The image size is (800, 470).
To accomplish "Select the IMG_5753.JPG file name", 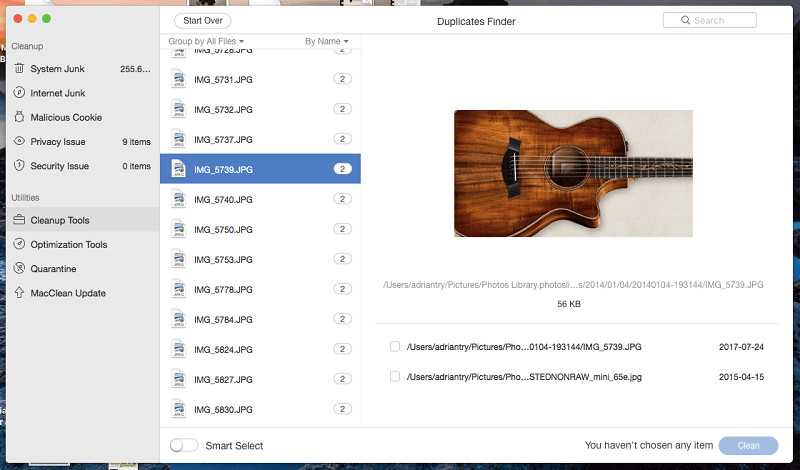I will pos(223,260).
